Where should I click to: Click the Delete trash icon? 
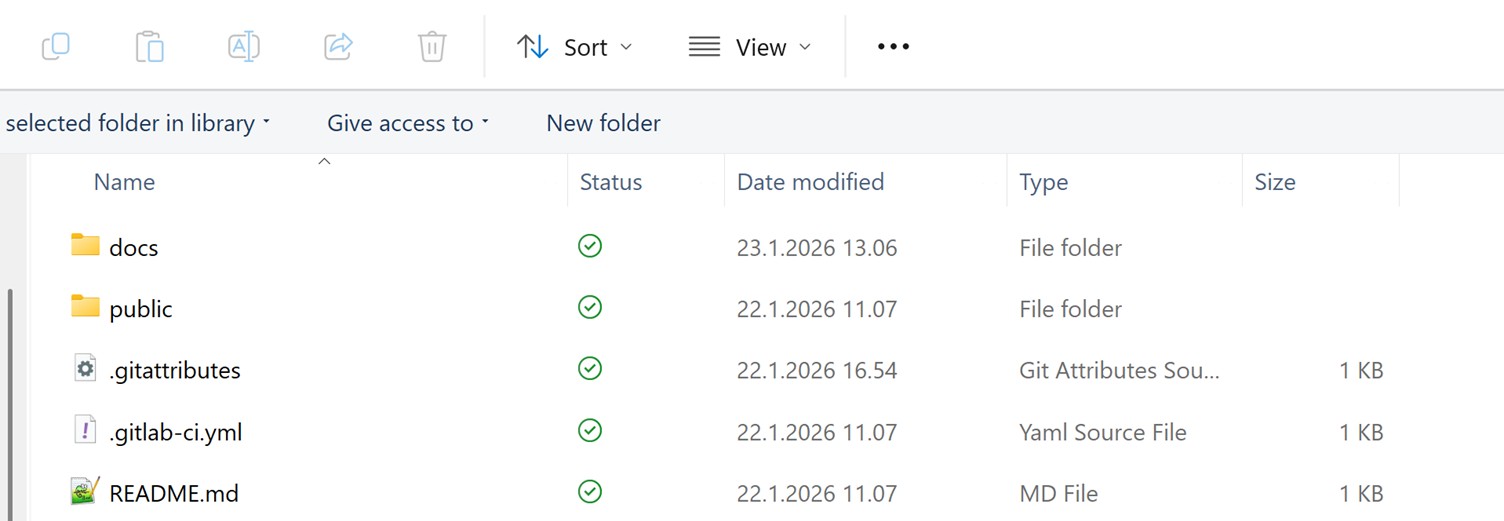[432, 47]
